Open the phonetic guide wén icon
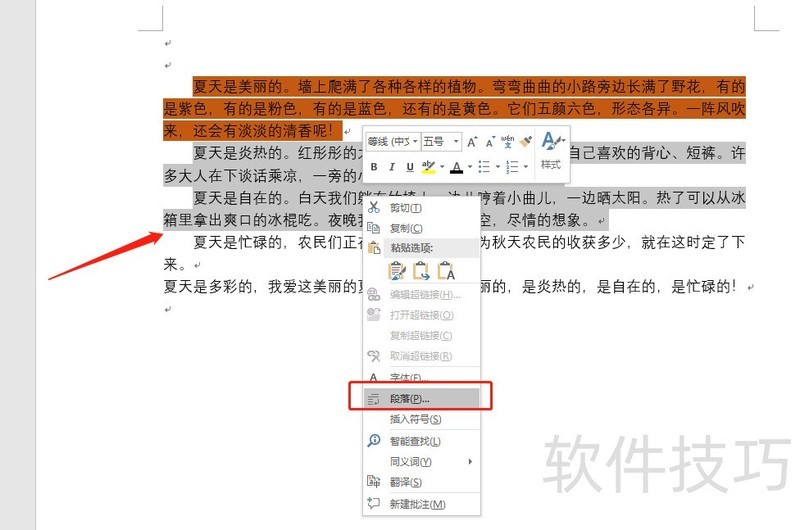Image resolution: width=800 pixels, height=530 pixels. click(x=507, y=141)
